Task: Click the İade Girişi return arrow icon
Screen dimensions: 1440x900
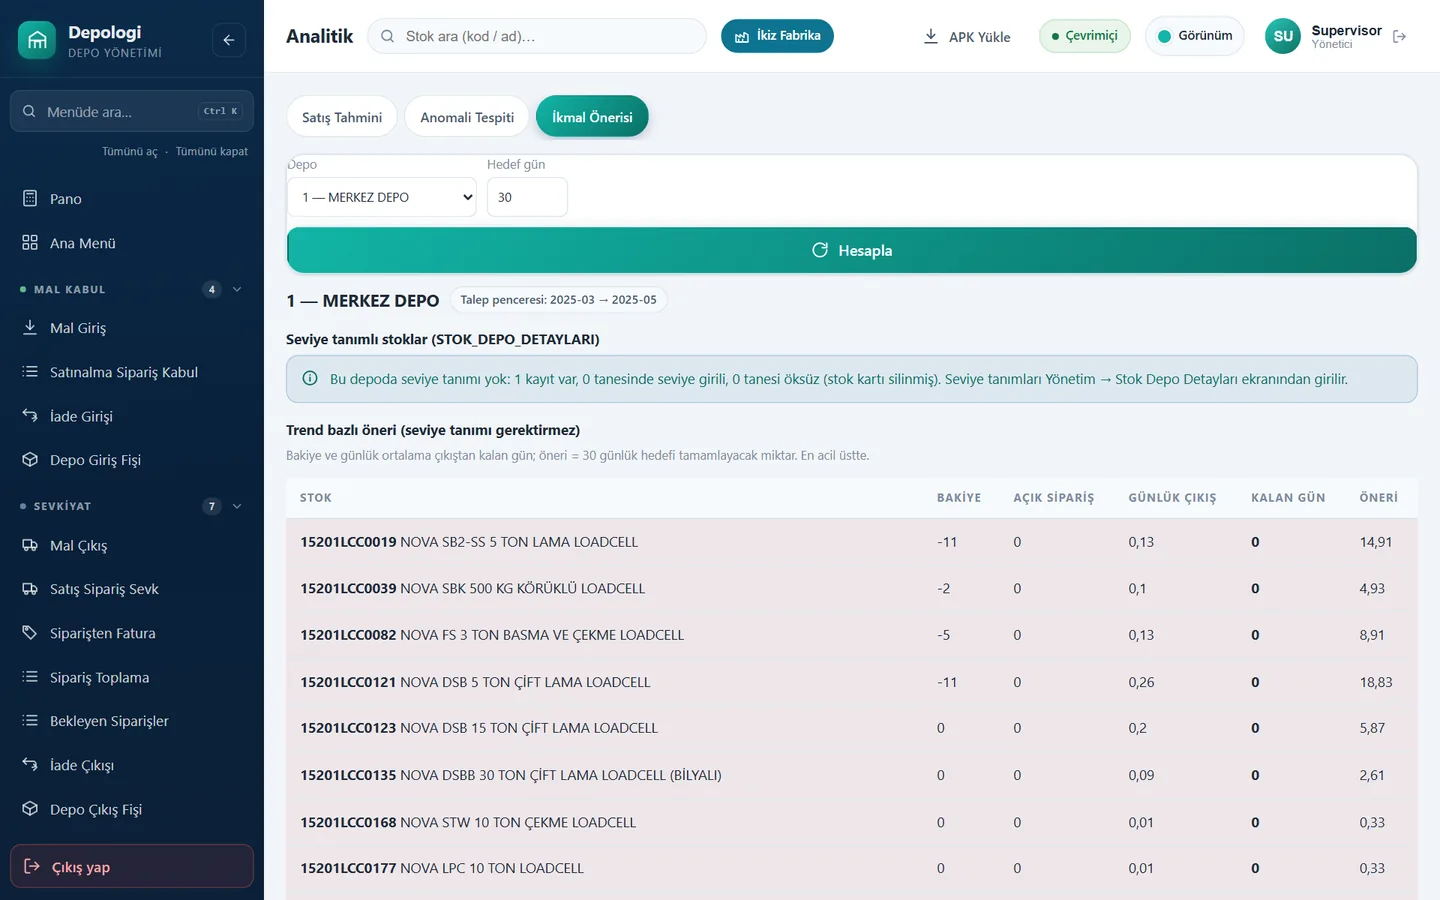Action: (x=30, y=415)
